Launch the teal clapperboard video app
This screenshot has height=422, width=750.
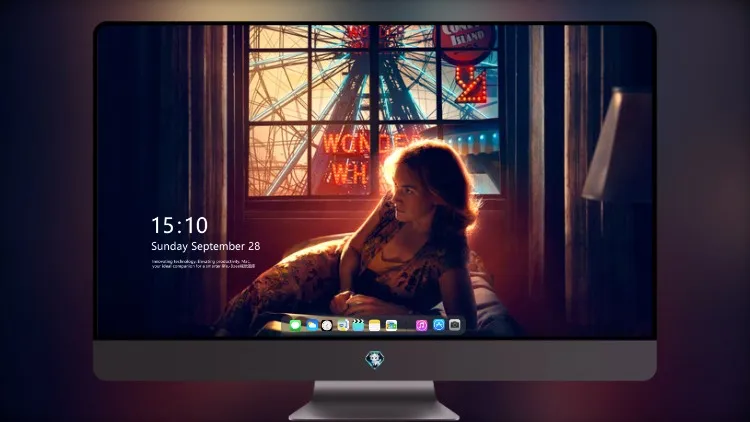[x=358, y=325]
